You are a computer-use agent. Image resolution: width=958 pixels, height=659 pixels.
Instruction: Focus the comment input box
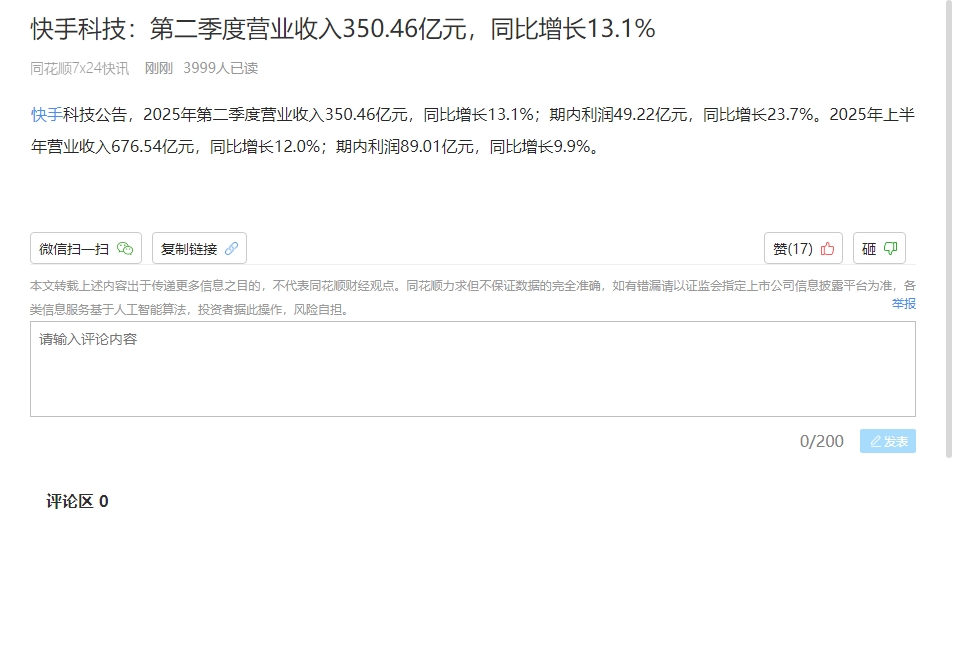(473, 369)
